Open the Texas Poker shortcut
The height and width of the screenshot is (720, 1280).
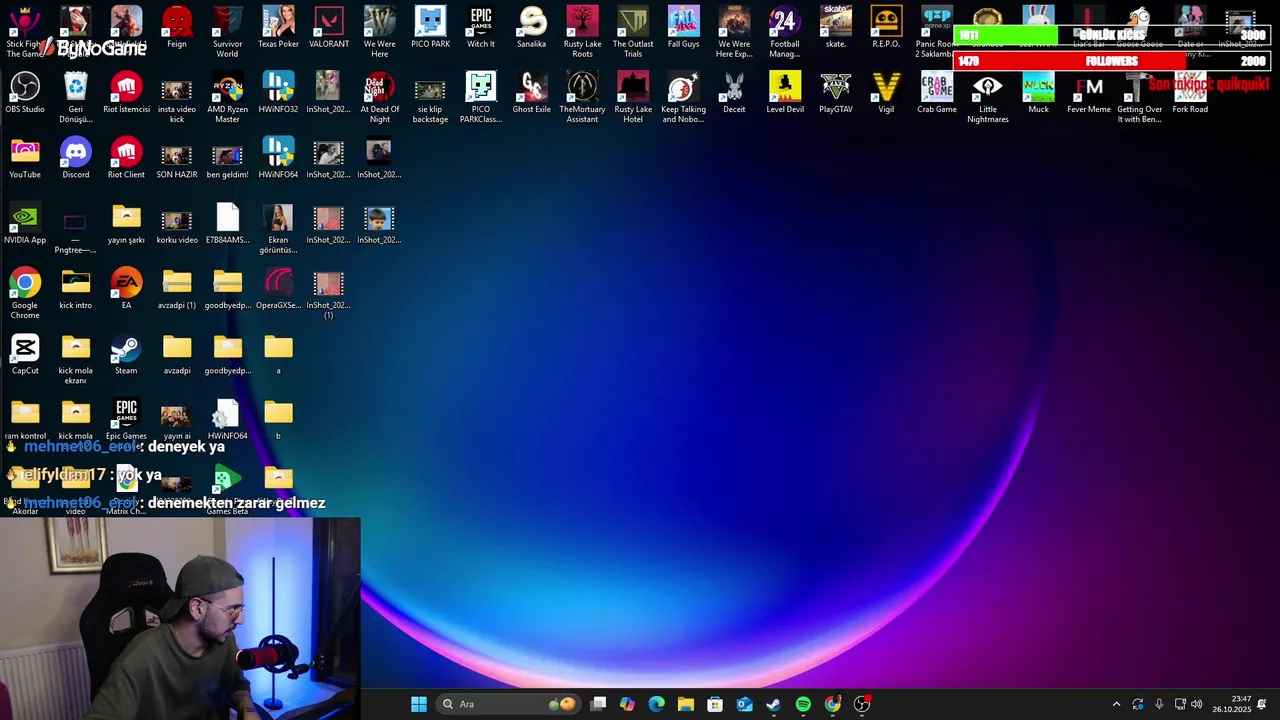pyautogui.click(x=278, y=28)
